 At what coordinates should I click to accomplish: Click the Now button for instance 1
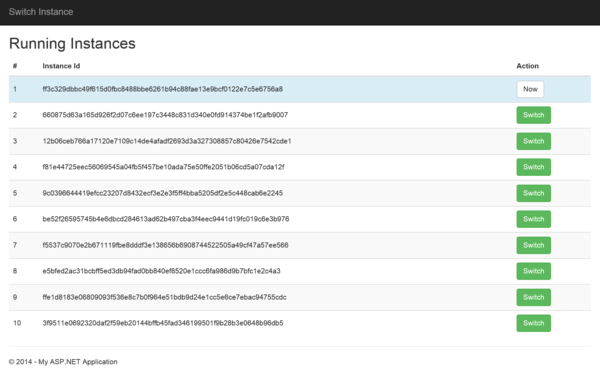click(x=530, y=89)
